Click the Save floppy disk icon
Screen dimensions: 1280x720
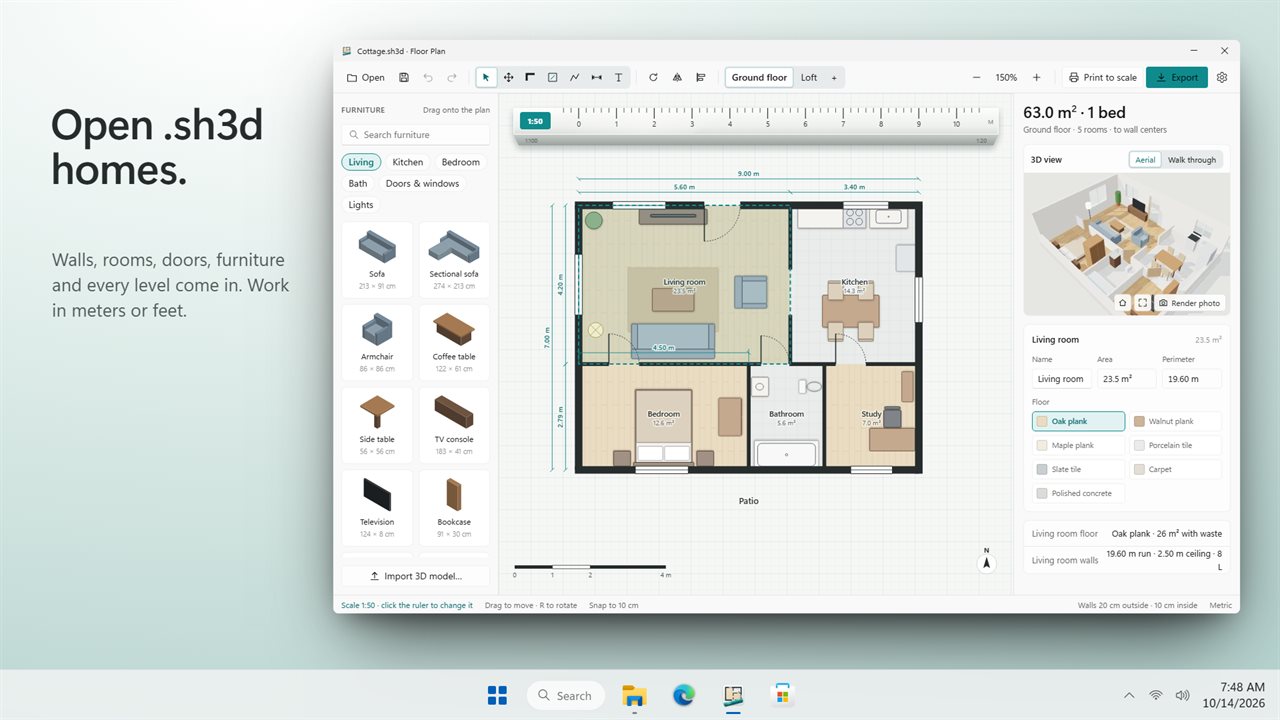pyautogui.click(x=404, y=77)
